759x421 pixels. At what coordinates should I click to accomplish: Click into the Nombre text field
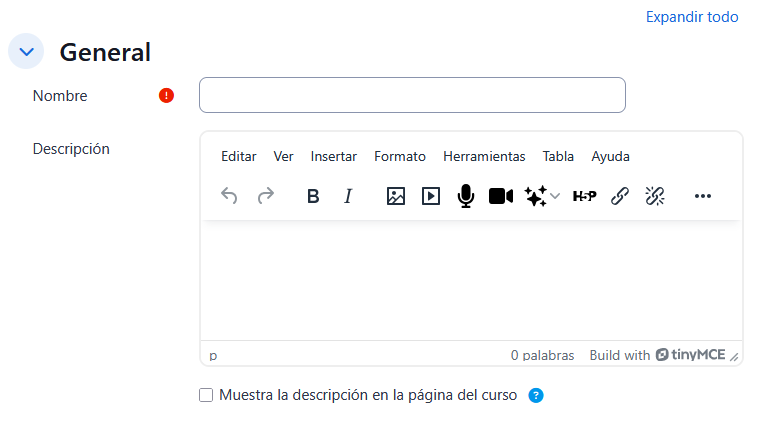[412, 96]
